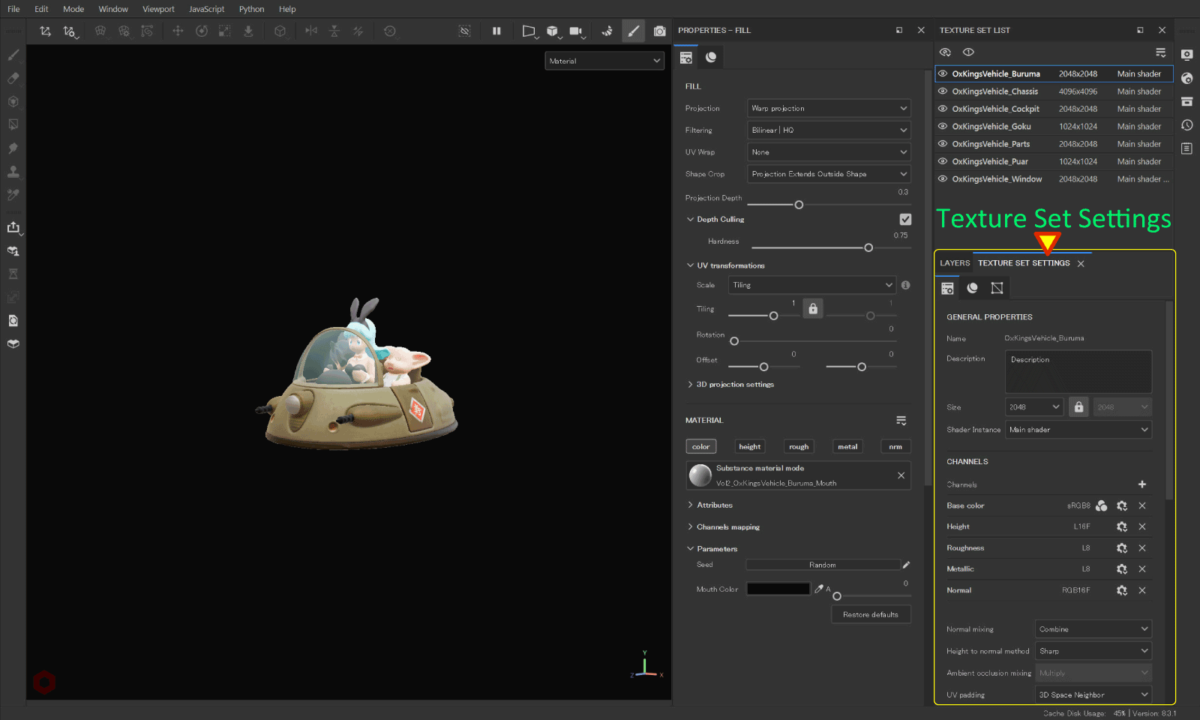The image size is (1200, 720).
Task: Take a viewport screenshot with the camera icon
Action: point(659,31)
